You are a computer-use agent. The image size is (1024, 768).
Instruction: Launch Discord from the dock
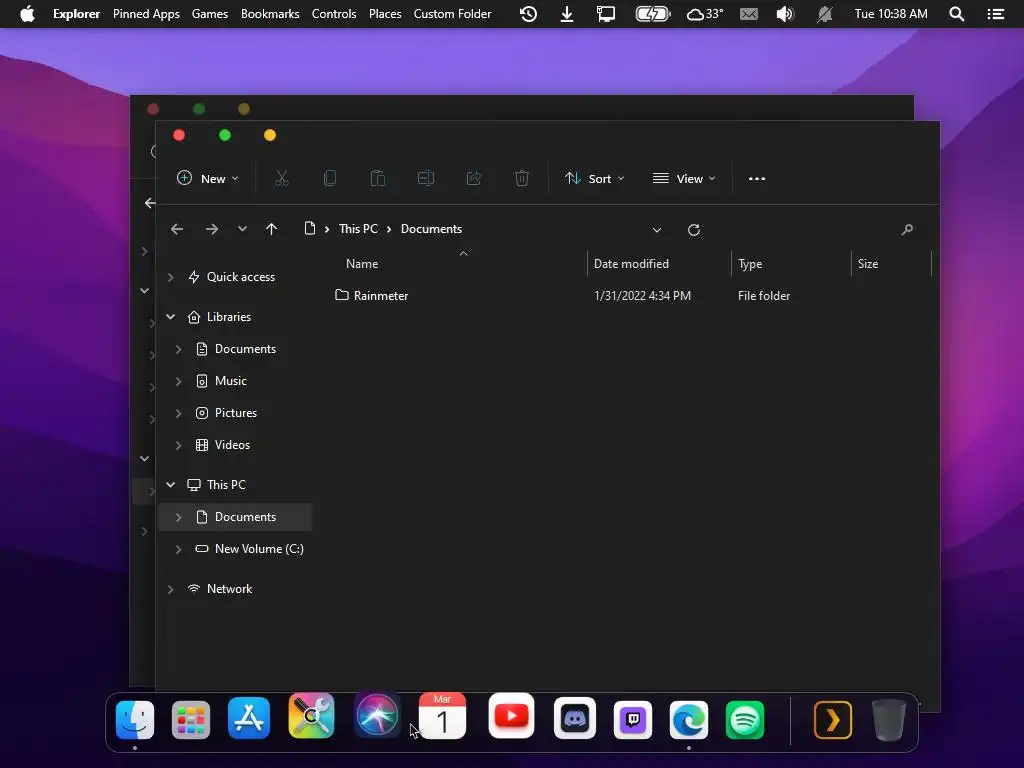coord(575,718)
